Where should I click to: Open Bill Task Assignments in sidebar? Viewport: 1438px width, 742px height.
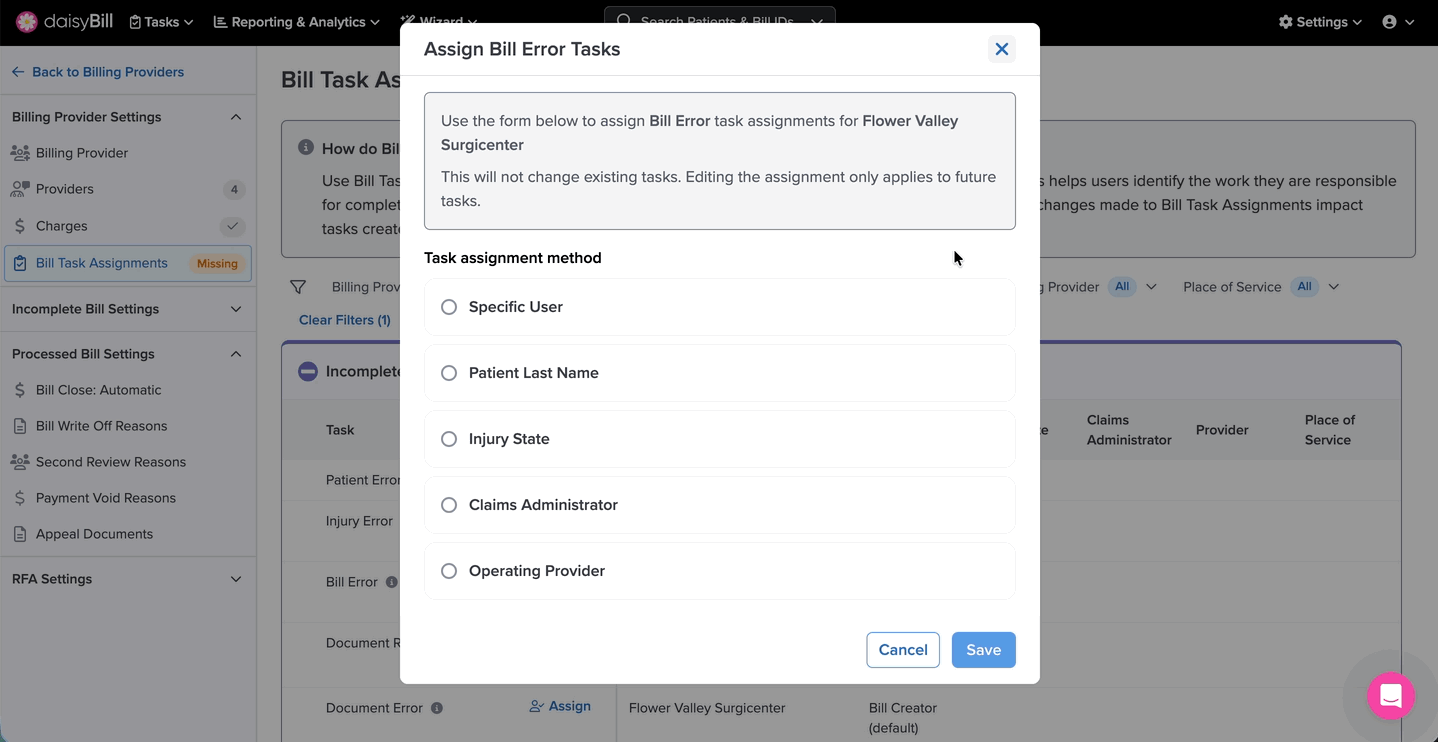[x=102, y=263]
